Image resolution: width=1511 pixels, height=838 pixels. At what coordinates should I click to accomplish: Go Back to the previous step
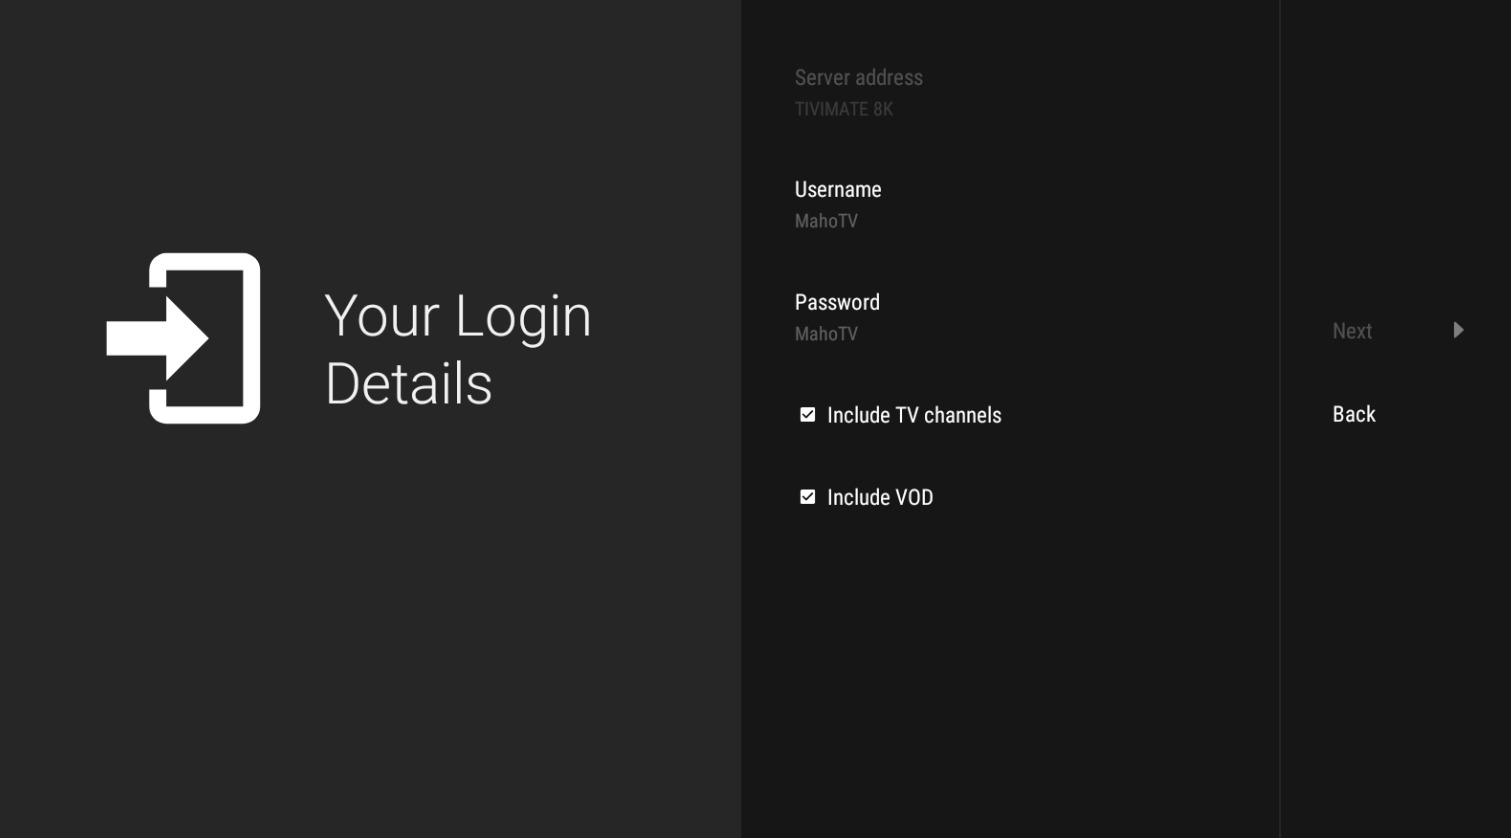point(1353,414)
